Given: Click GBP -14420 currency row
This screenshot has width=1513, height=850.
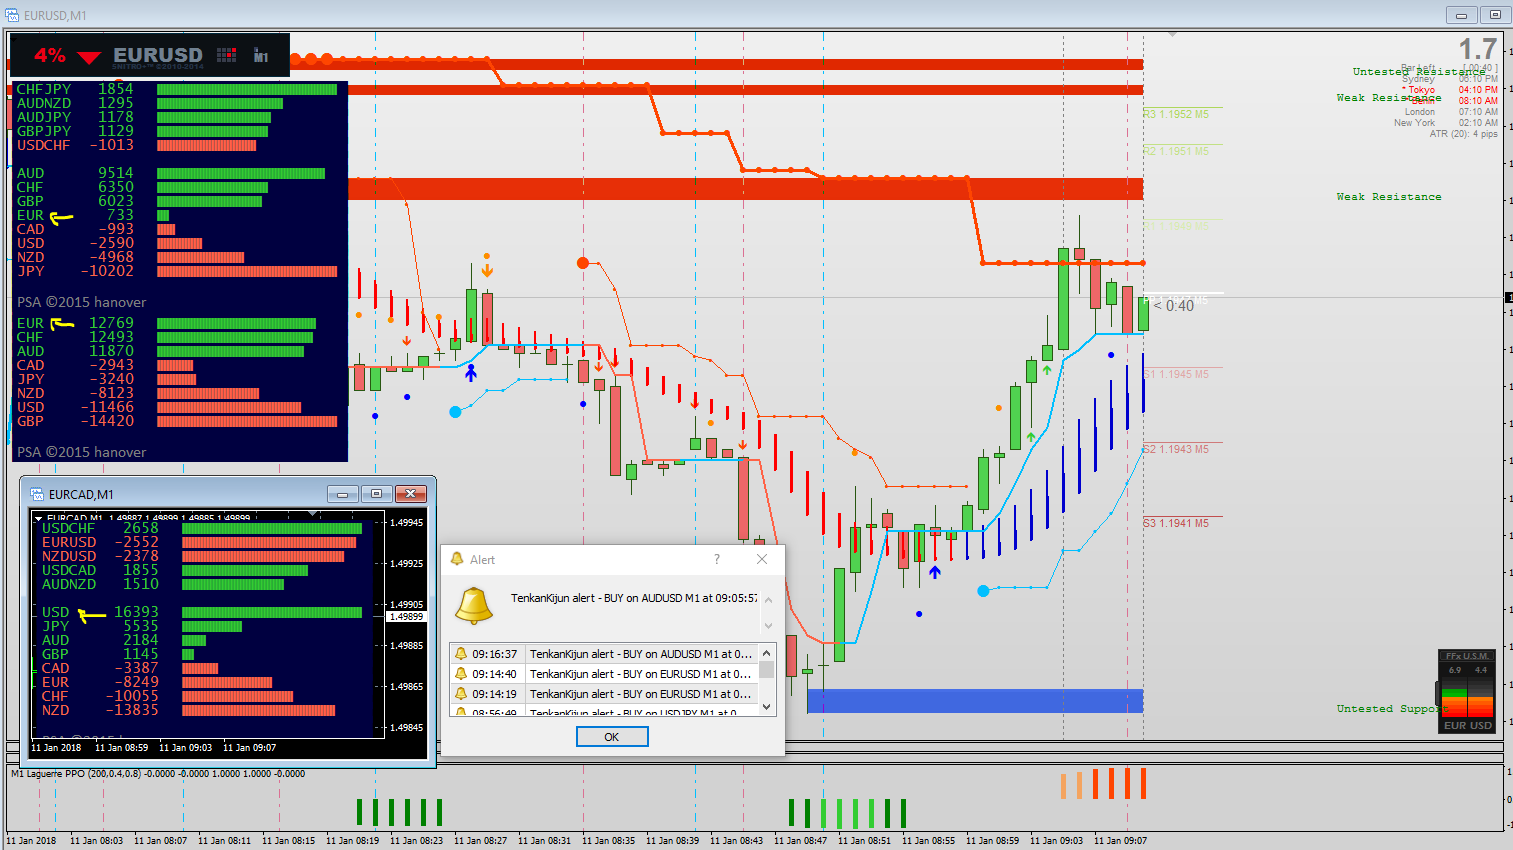Looking at the screenshot, I should (177, 421).
